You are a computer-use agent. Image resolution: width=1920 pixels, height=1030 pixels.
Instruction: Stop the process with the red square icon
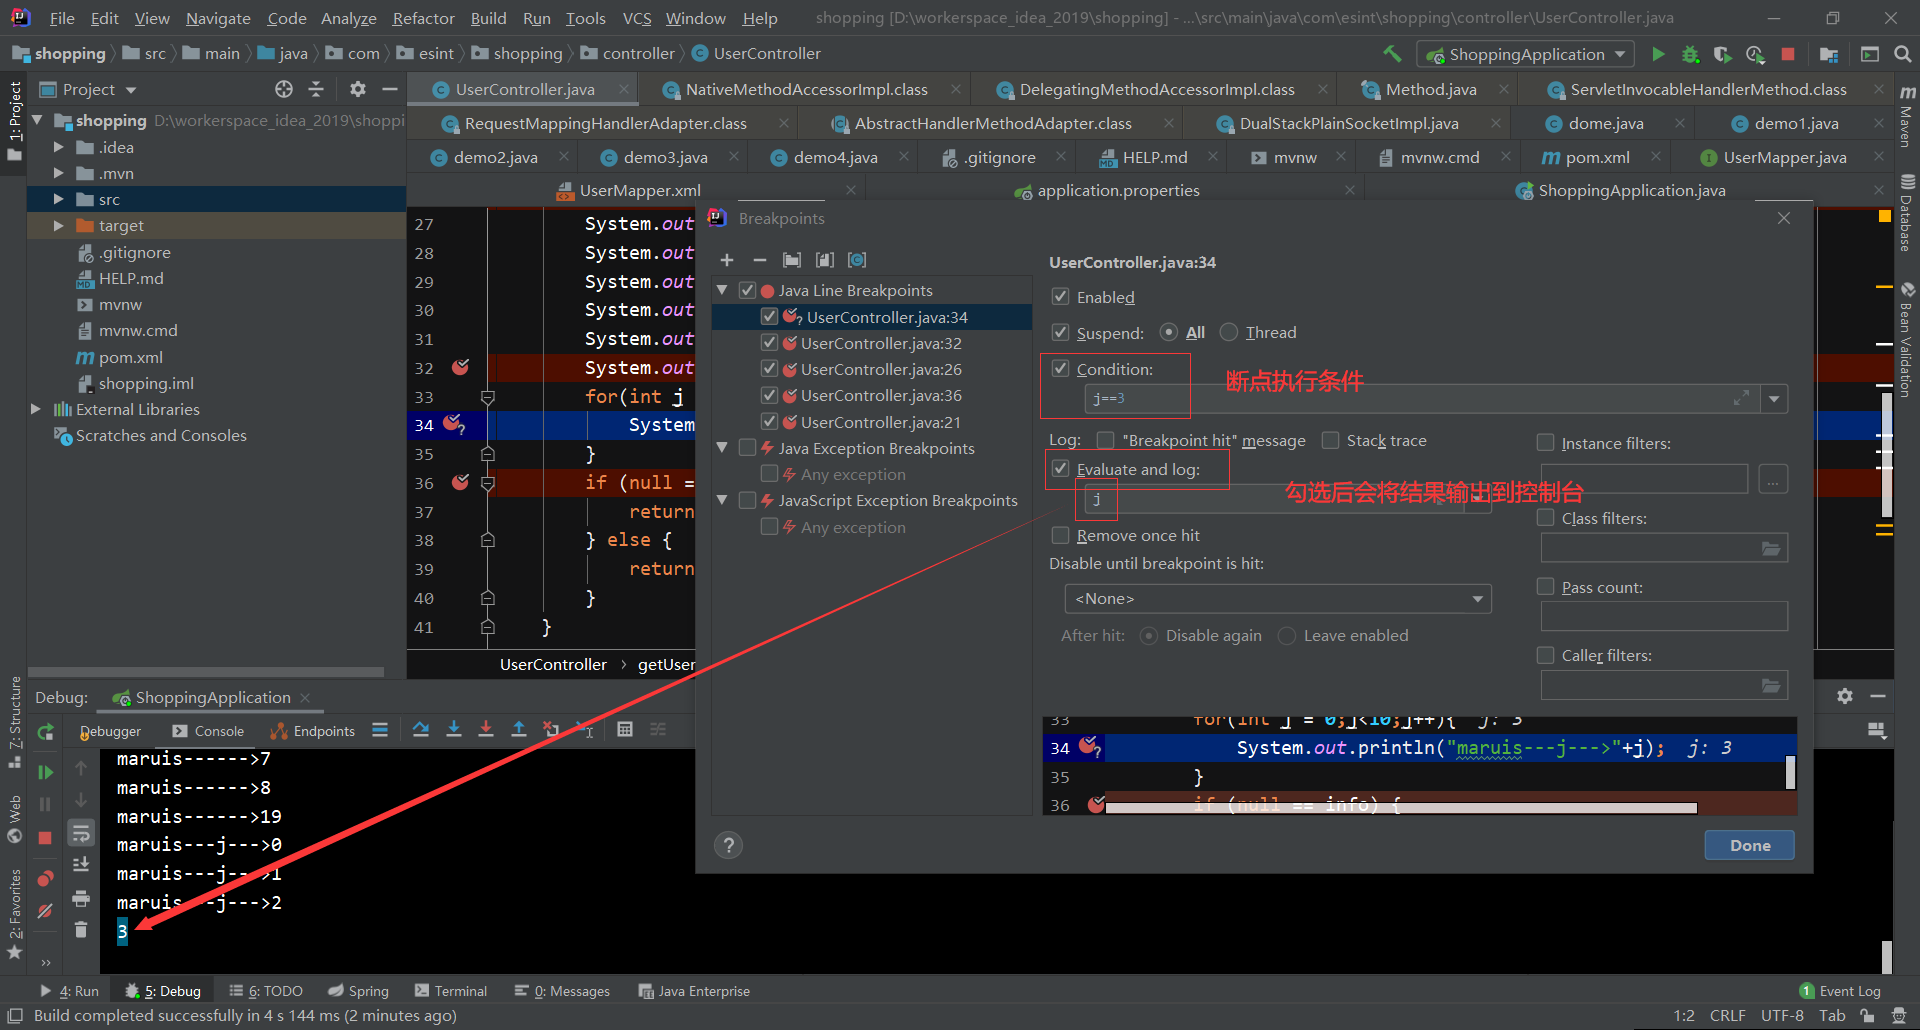(1788, 54)
